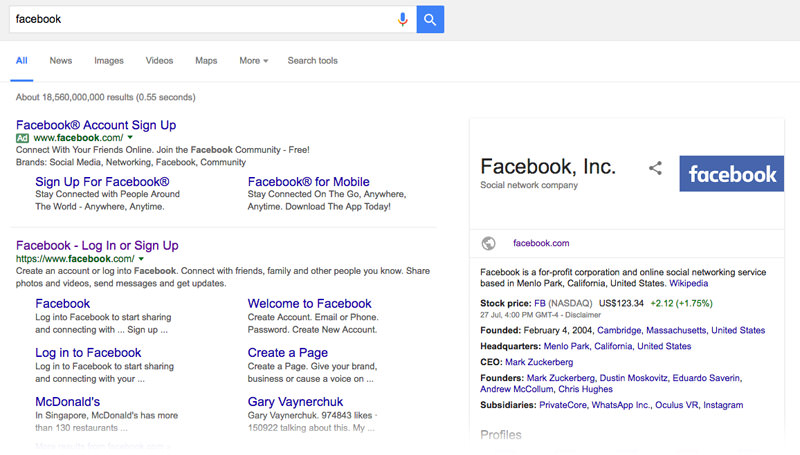
Task: Open the McDonald's sitelink
Action: coord(67,401)
